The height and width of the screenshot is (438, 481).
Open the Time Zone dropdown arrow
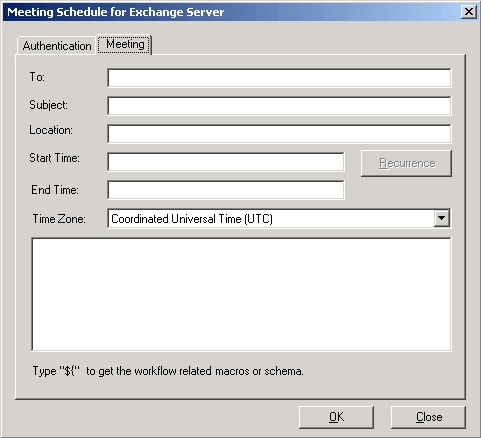(x=442, y=219)
